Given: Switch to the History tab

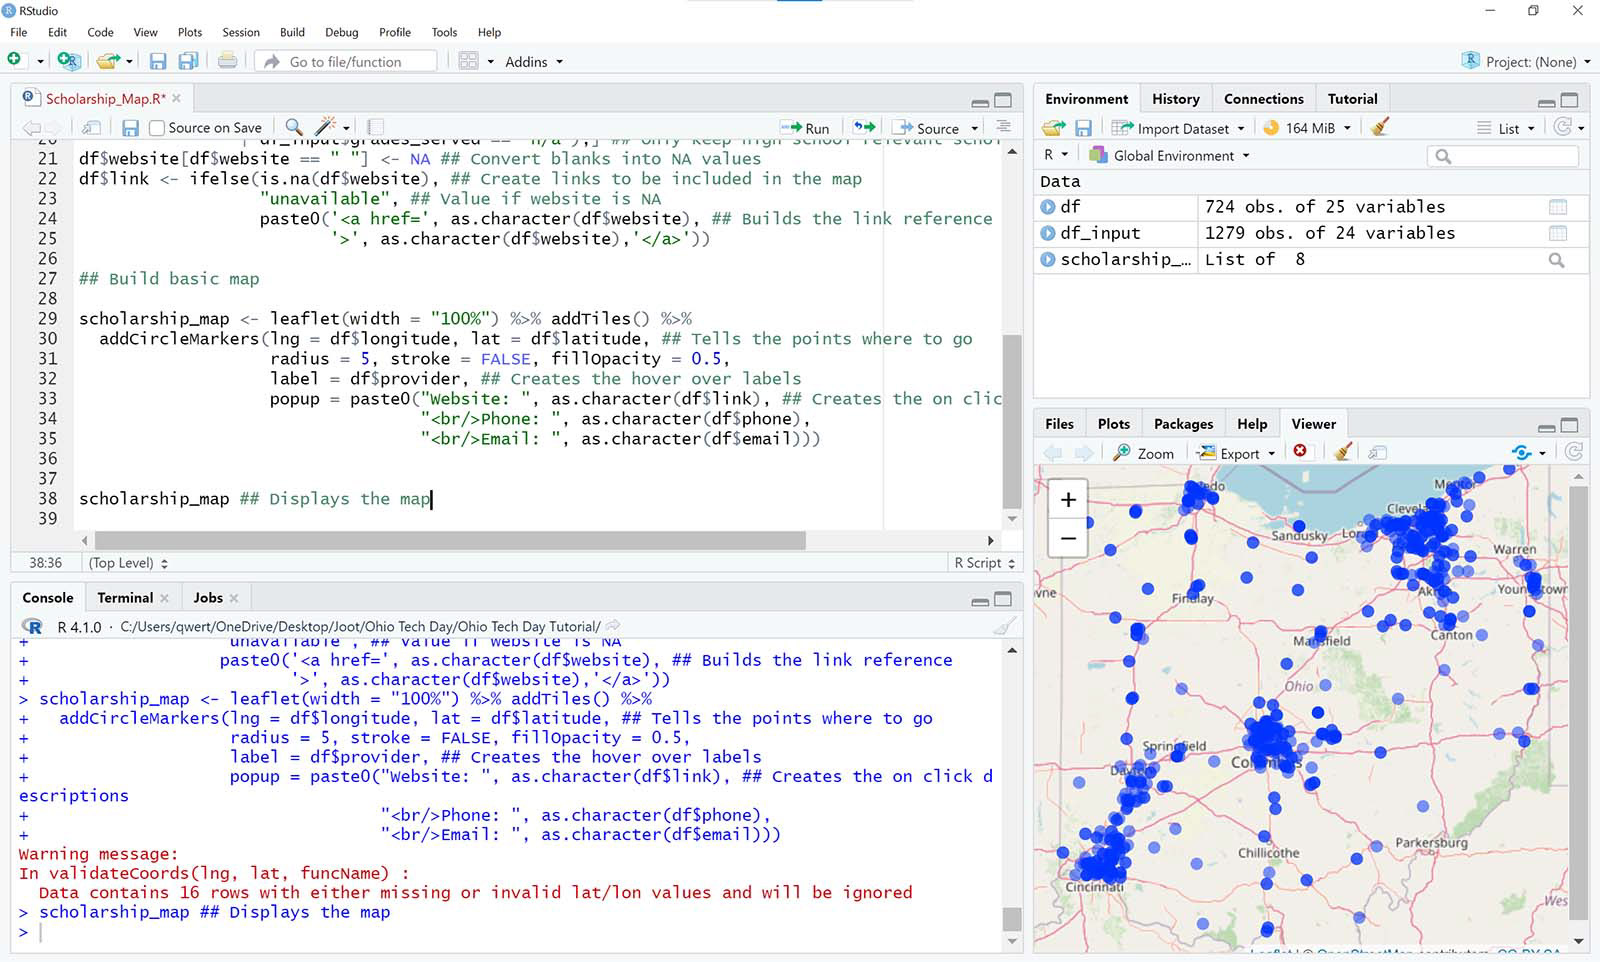Looking at the screenshot, I should click(1175, 99).
